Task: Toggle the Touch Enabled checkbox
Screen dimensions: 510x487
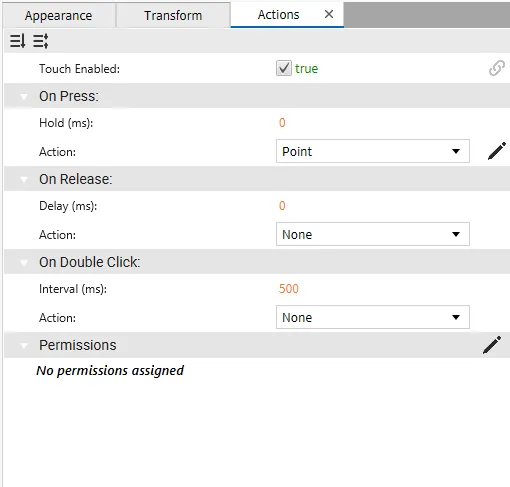Action: click(x=284, y=68)
